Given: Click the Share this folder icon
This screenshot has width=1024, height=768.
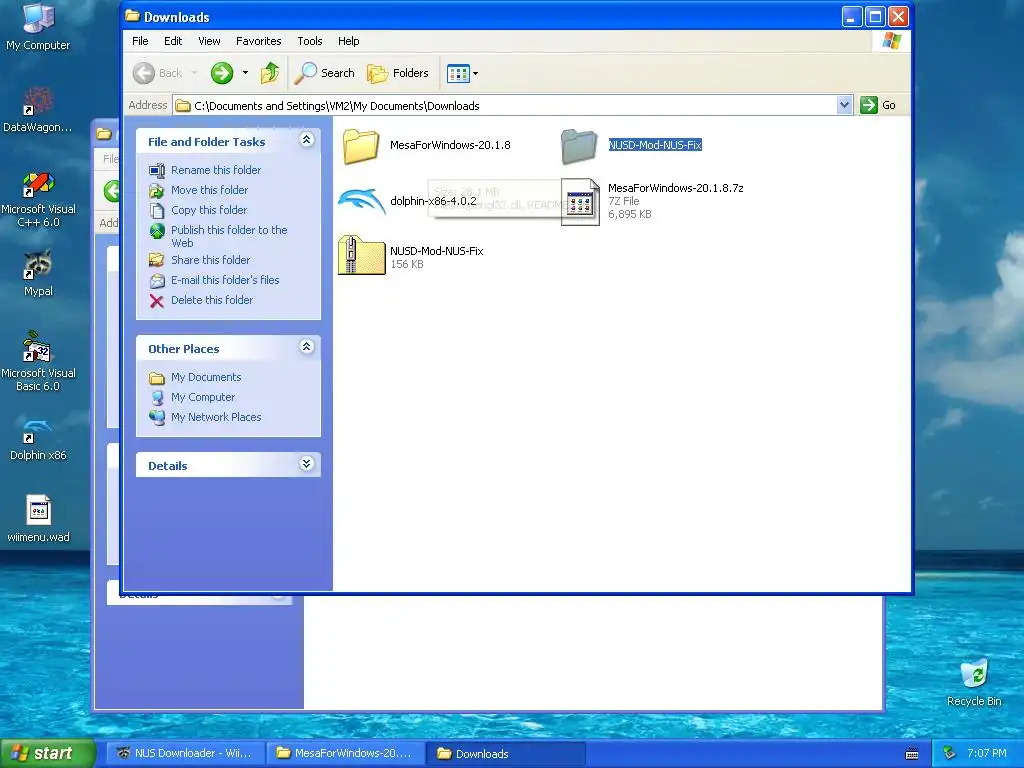Looking at the screenshot, I should (157, 261).
